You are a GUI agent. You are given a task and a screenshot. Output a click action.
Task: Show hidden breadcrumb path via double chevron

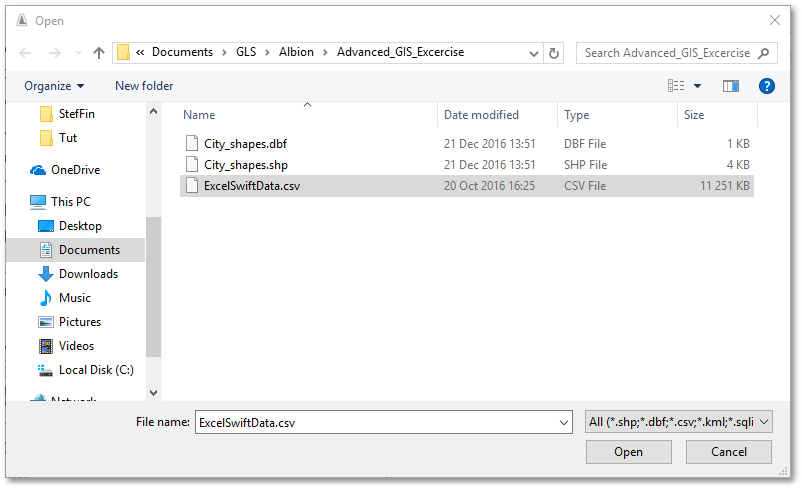(x=140, y=53)
